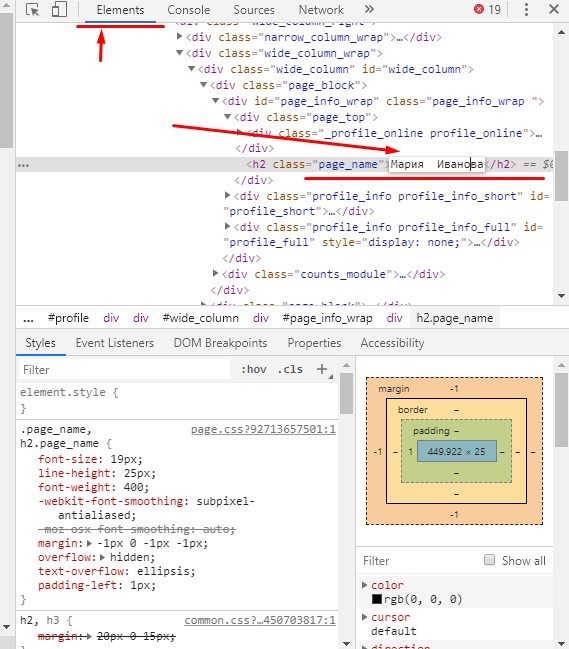Viewport: 569px width, 649px height.
Task: Open the more tabs chevron
Action: 369,9
